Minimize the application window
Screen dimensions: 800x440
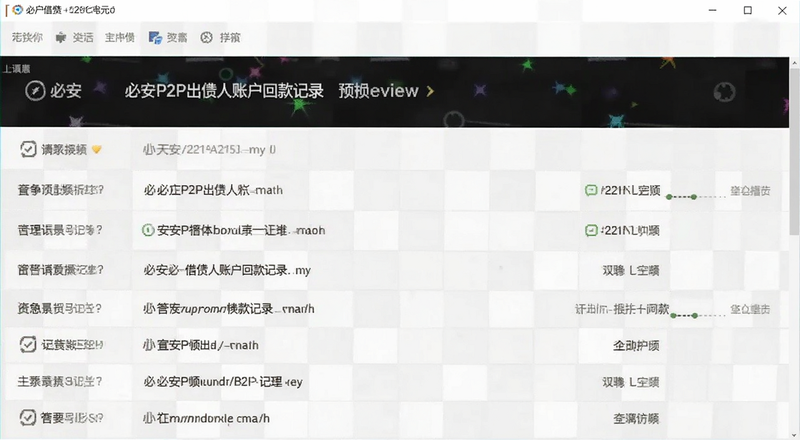tap(713, 10)
